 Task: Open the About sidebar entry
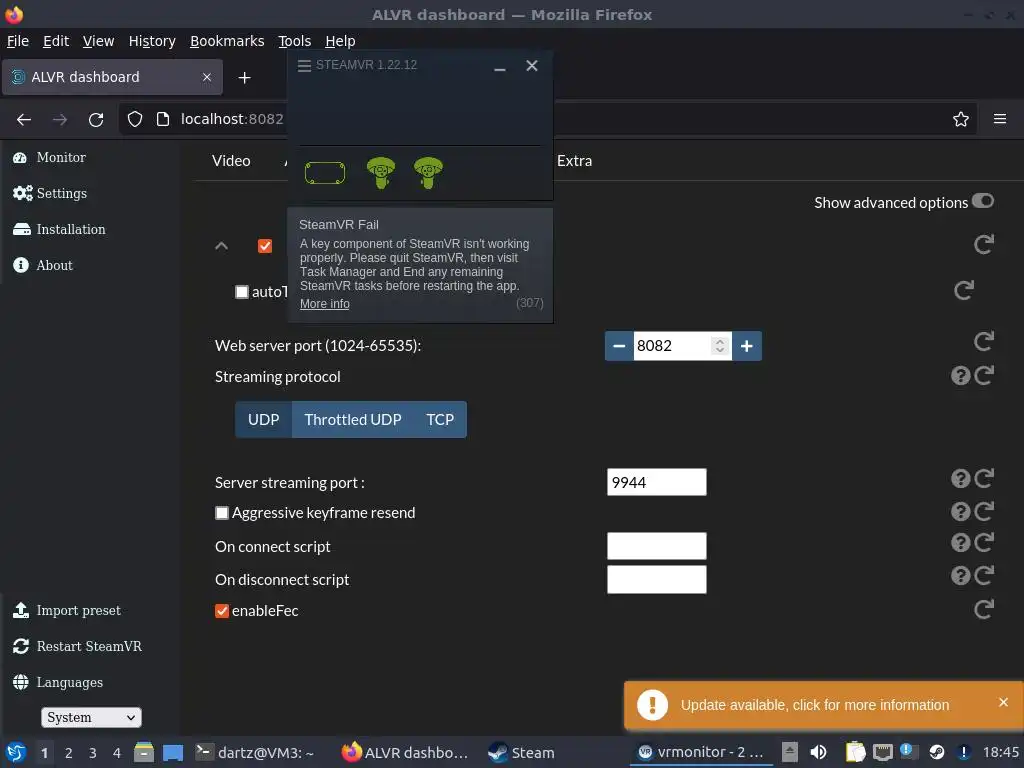[43, 265]
